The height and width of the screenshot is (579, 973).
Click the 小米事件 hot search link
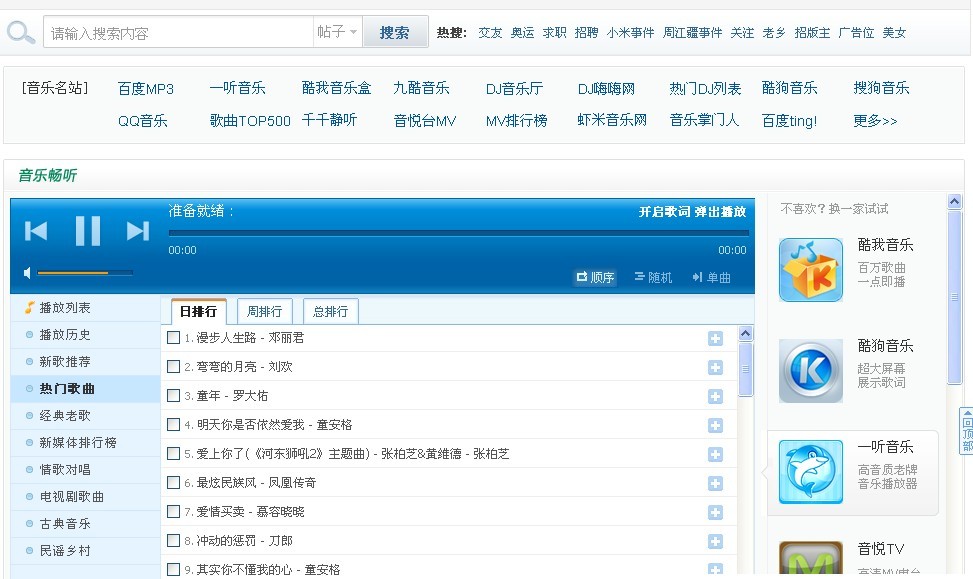(630, 33)
